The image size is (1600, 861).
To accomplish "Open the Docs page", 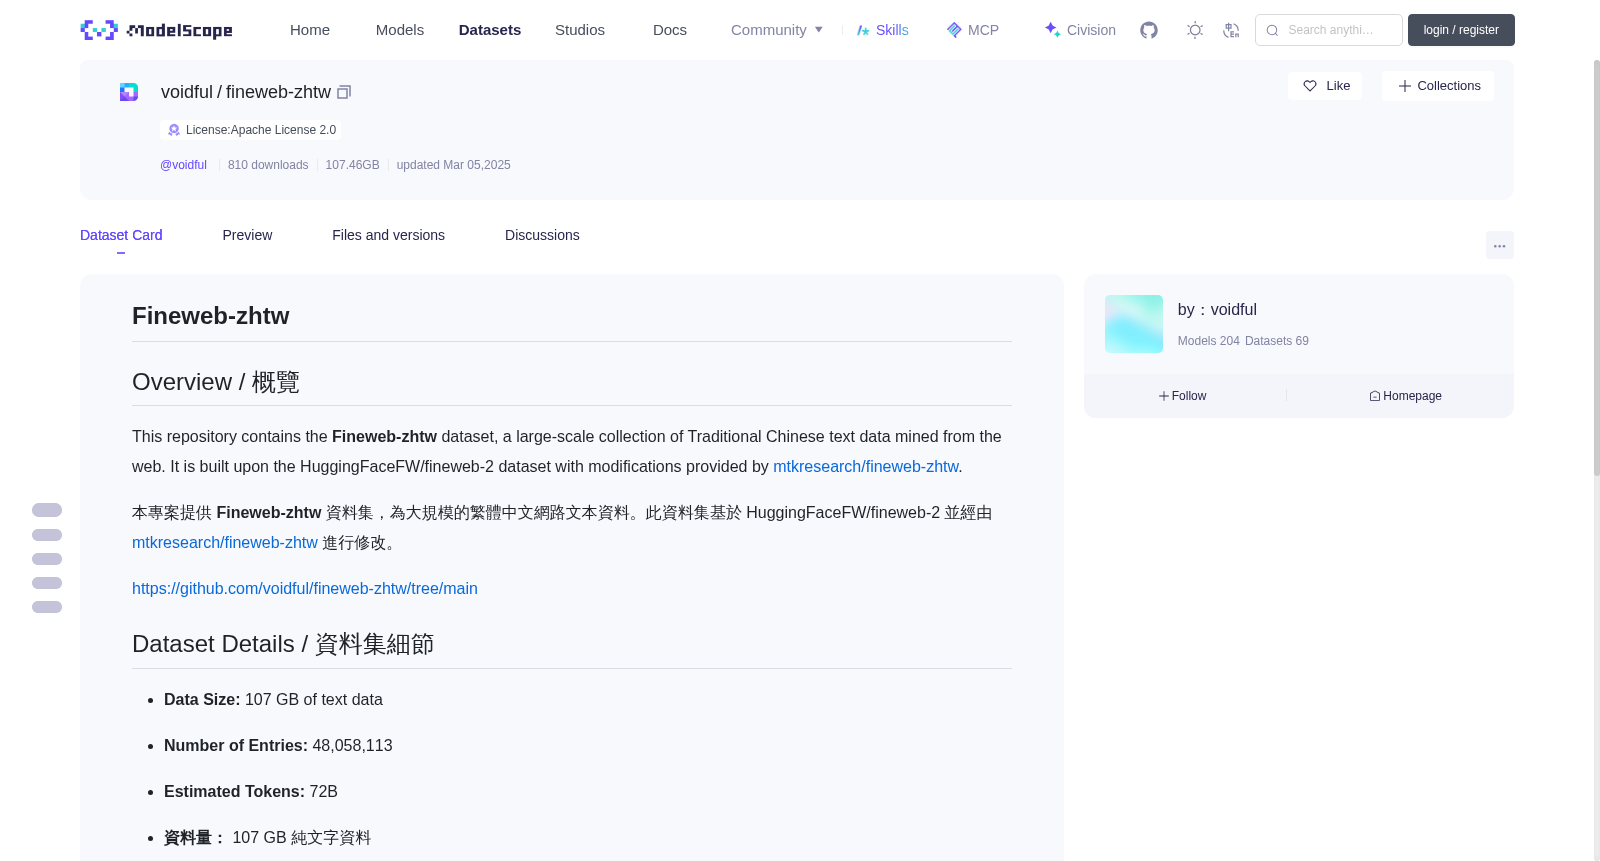I will tap(670, 30).
